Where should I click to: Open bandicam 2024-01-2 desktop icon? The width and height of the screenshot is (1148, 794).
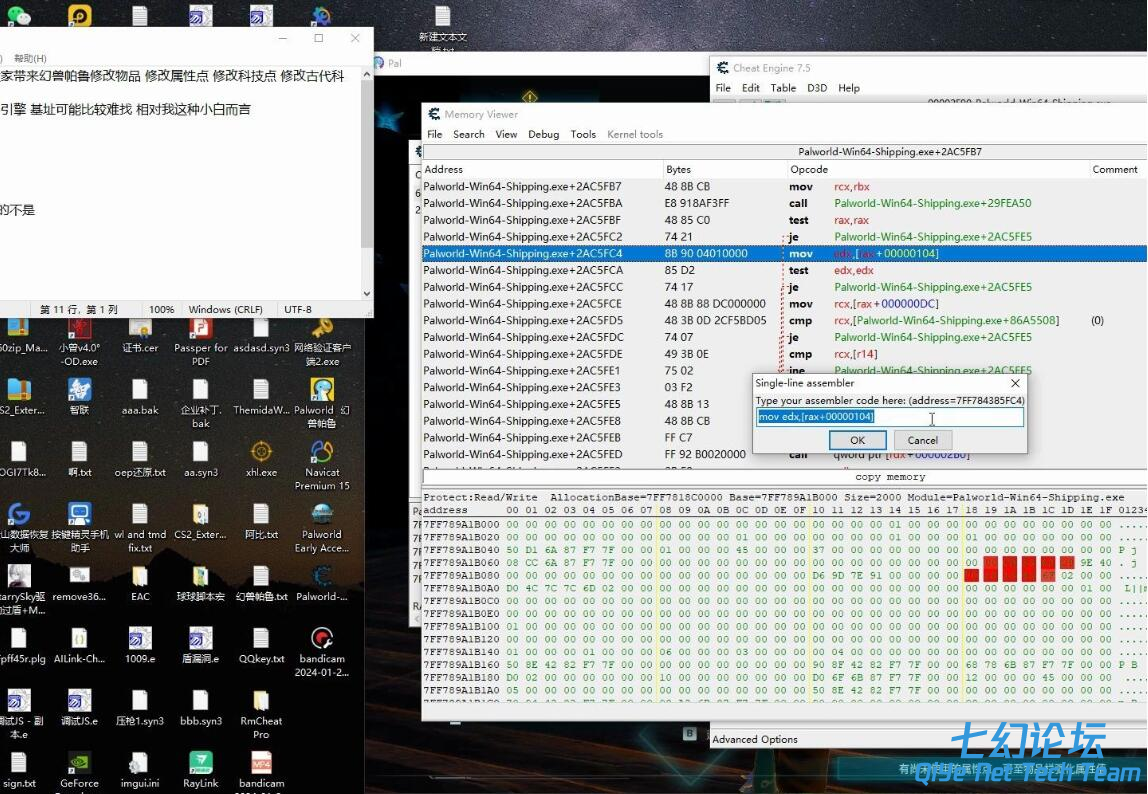[x=322, y=651]
